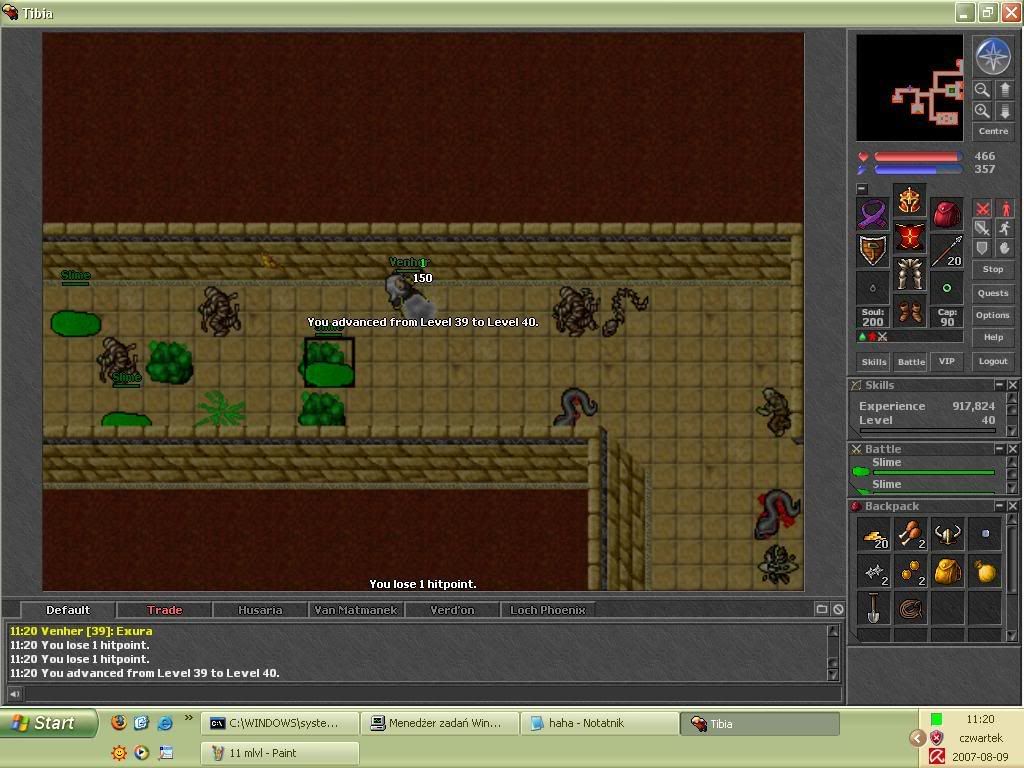This screenshot has width=1024, height=768.
Task: Select the shield in the hand slot
Action: (x=872, y=251)
